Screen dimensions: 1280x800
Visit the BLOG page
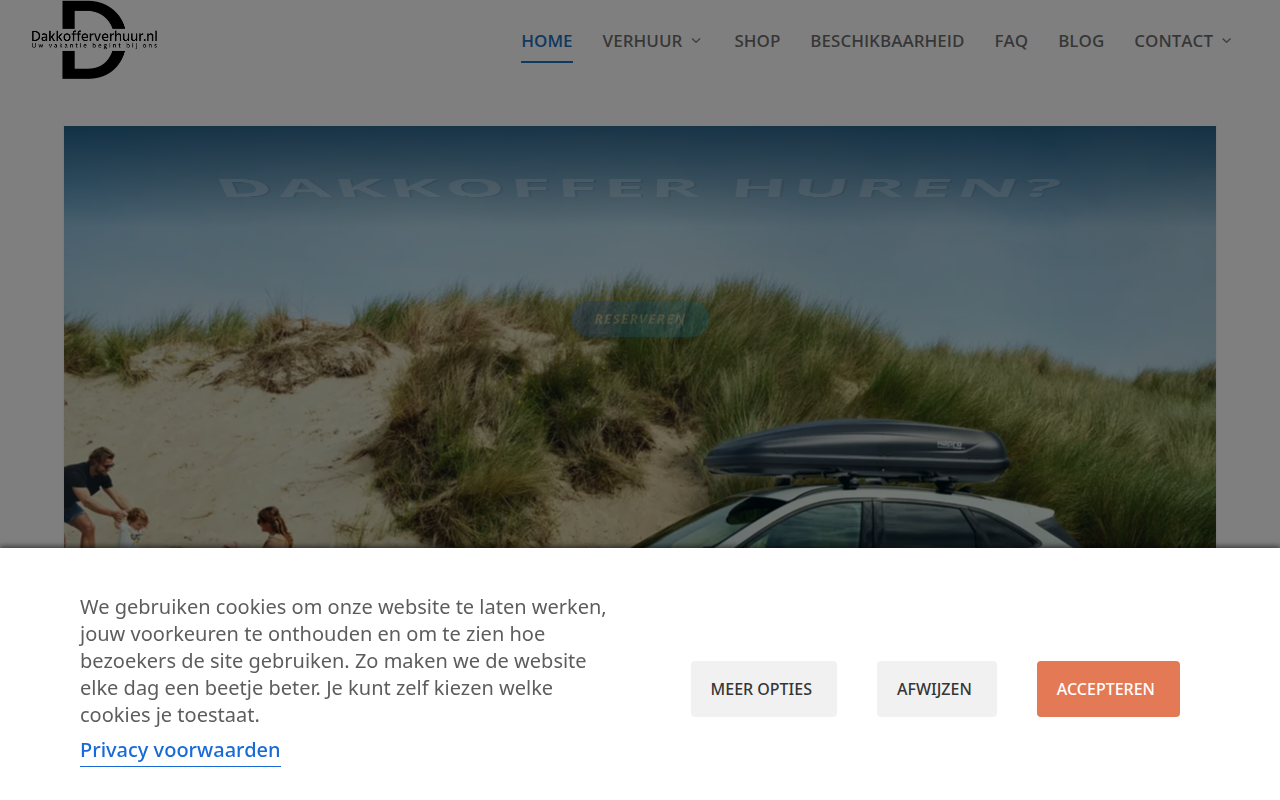pos(1081,41)
